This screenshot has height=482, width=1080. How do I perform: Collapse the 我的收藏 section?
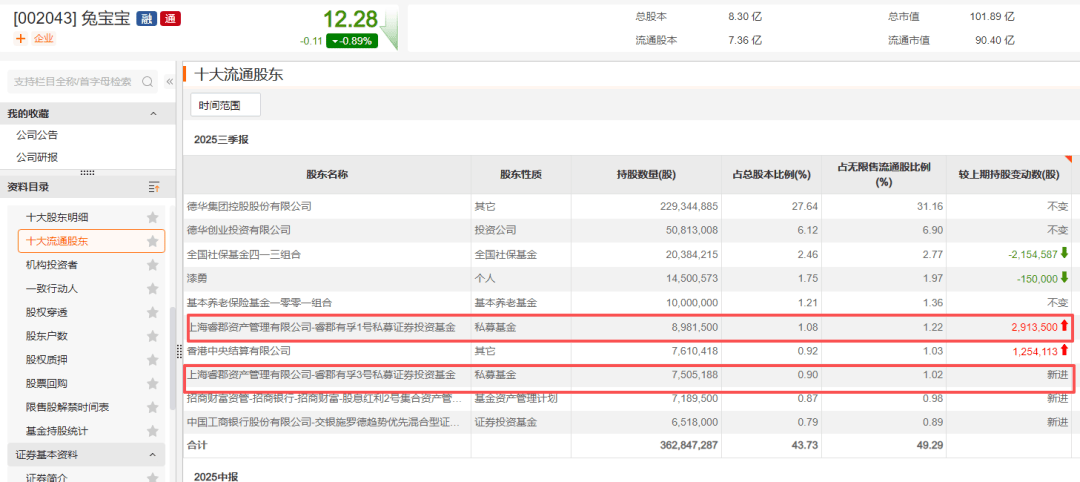coord(153,114)
